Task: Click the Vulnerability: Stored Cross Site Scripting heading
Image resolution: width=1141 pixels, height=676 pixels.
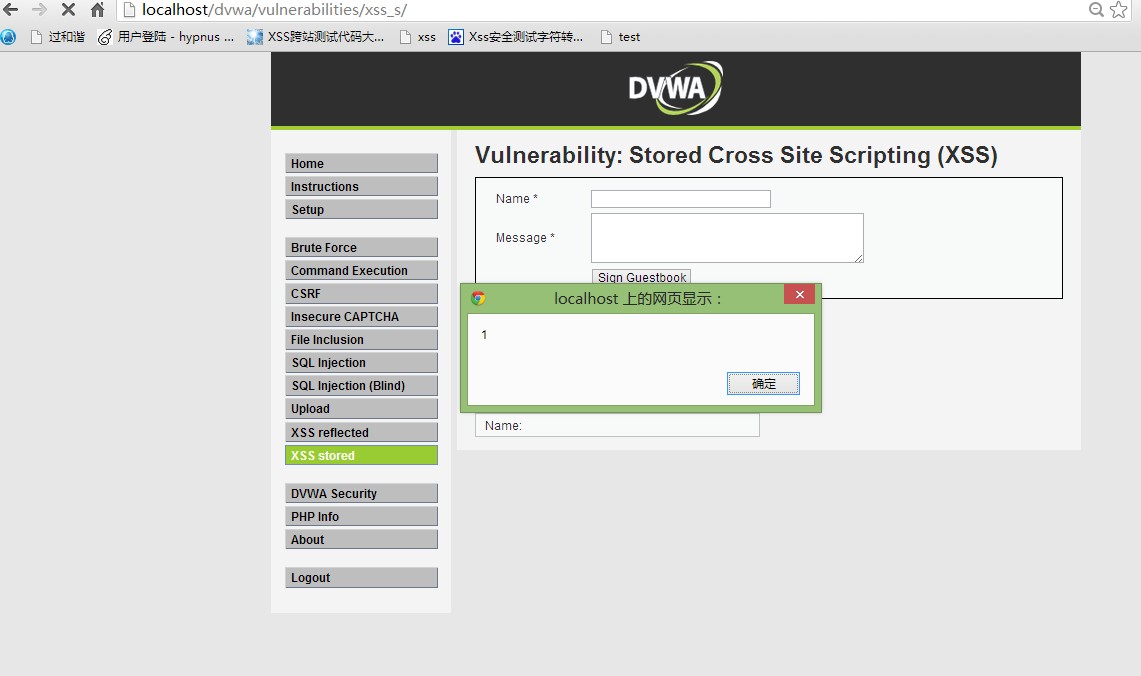Action: 736,155
